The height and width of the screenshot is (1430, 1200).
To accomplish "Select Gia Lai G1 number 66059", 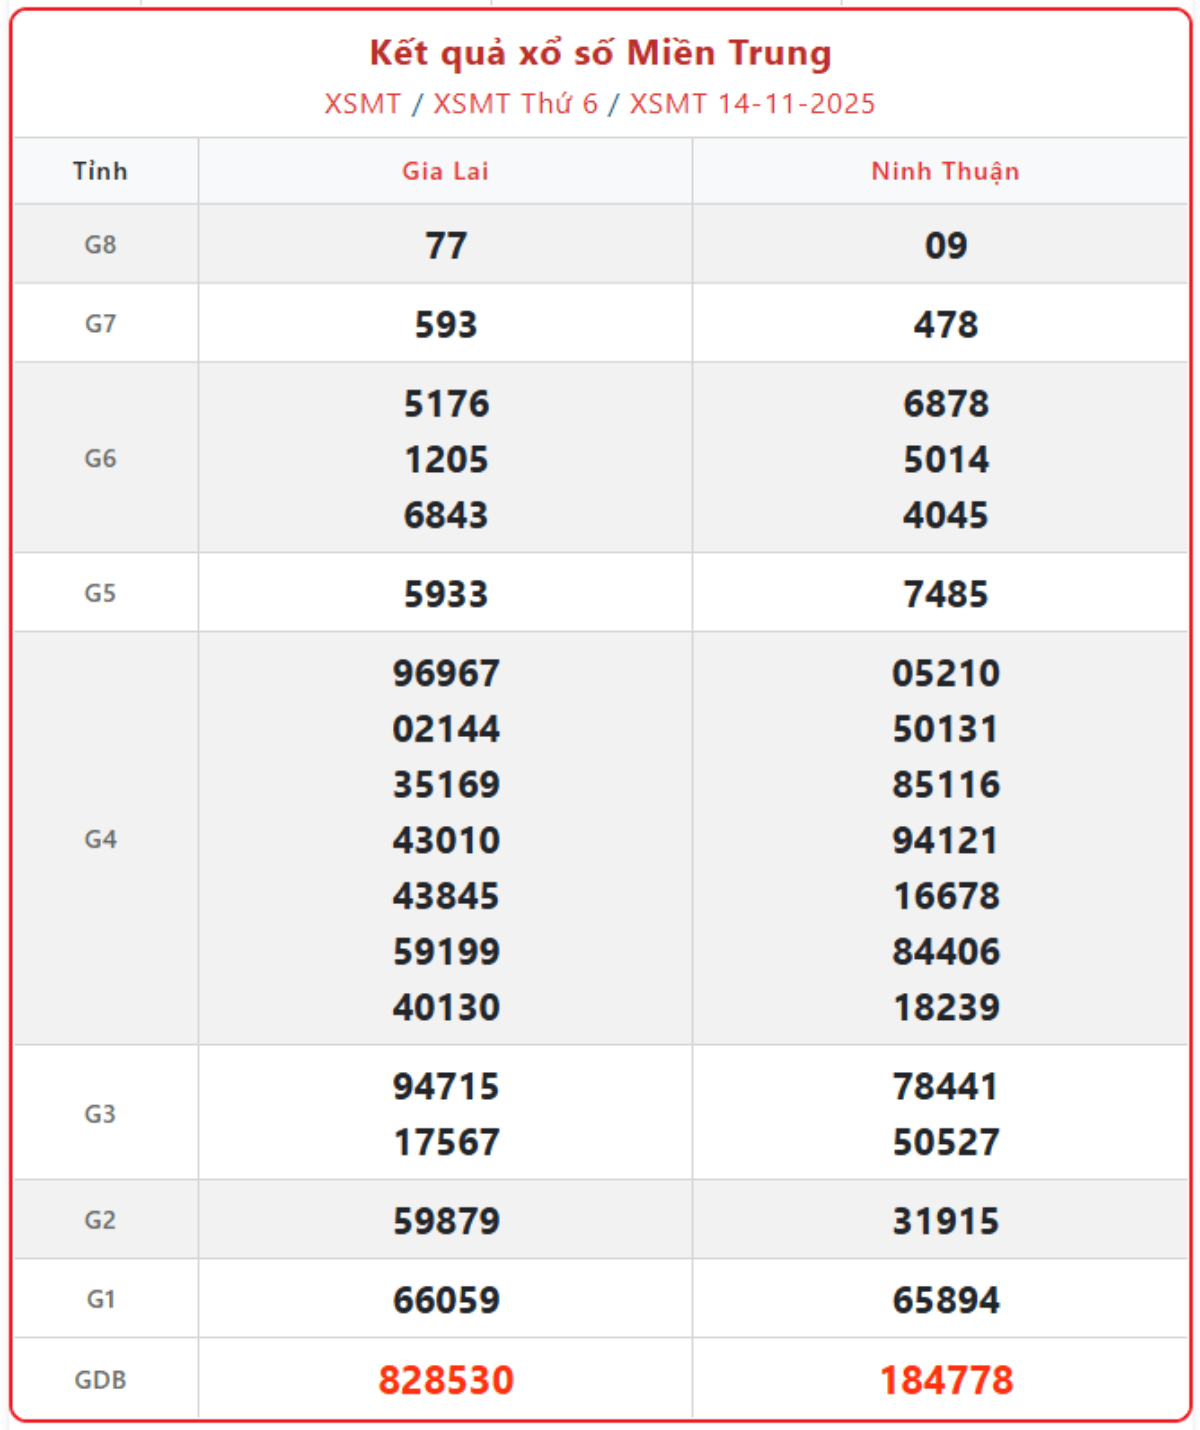I will click(446, 1300).
